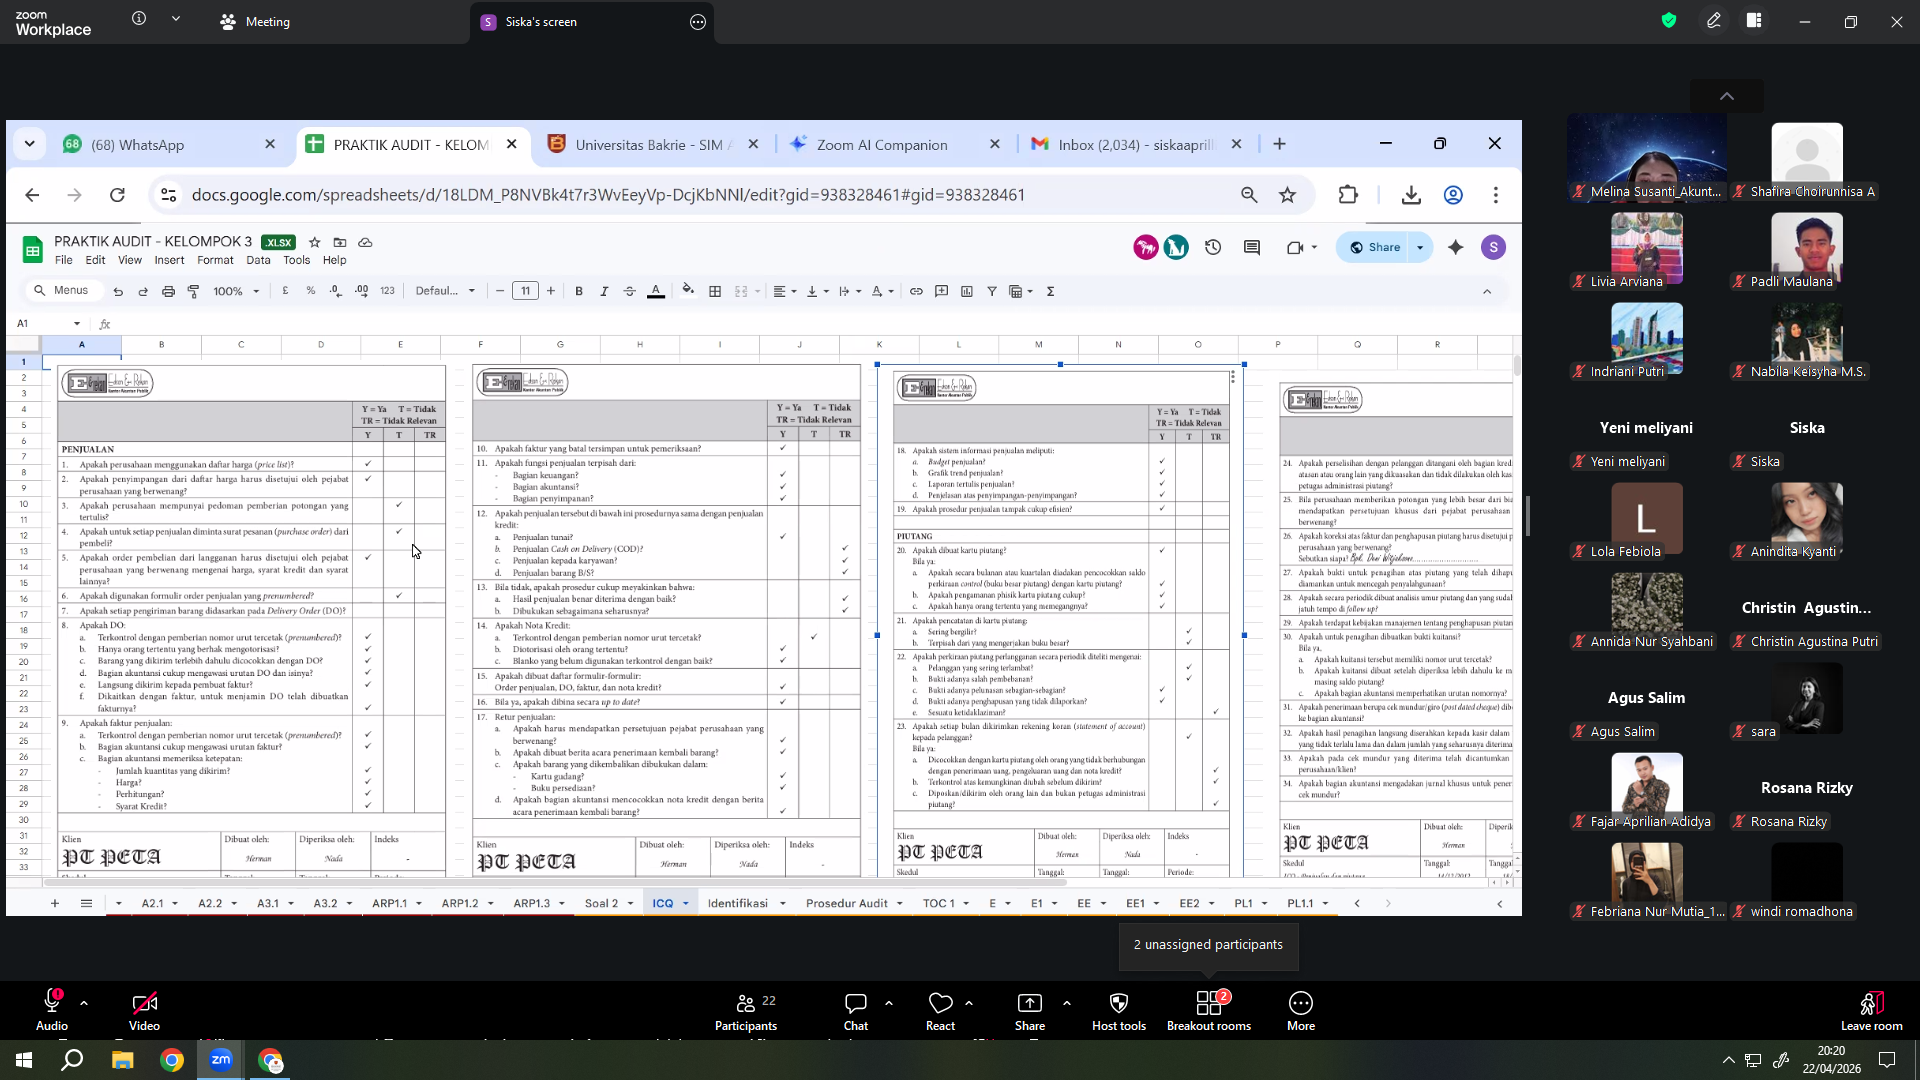The height and width of the screenshot is (1080, 1920).
Task: Decrease decimal places
Action: coord(336,291)
